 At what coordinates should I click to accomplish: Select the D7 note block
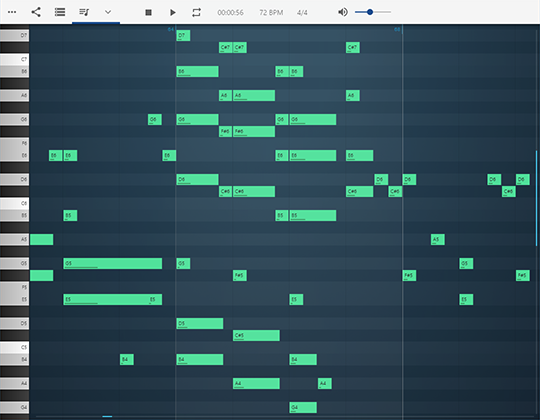tap(183, 35)
